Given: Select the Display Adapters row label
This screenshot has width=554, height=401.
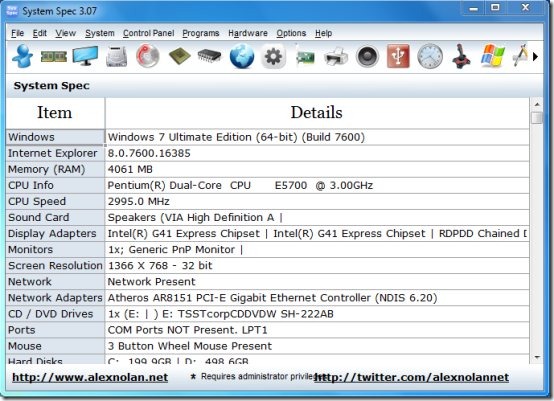Looking at the screenshot, I should click(x=55, y=234).
